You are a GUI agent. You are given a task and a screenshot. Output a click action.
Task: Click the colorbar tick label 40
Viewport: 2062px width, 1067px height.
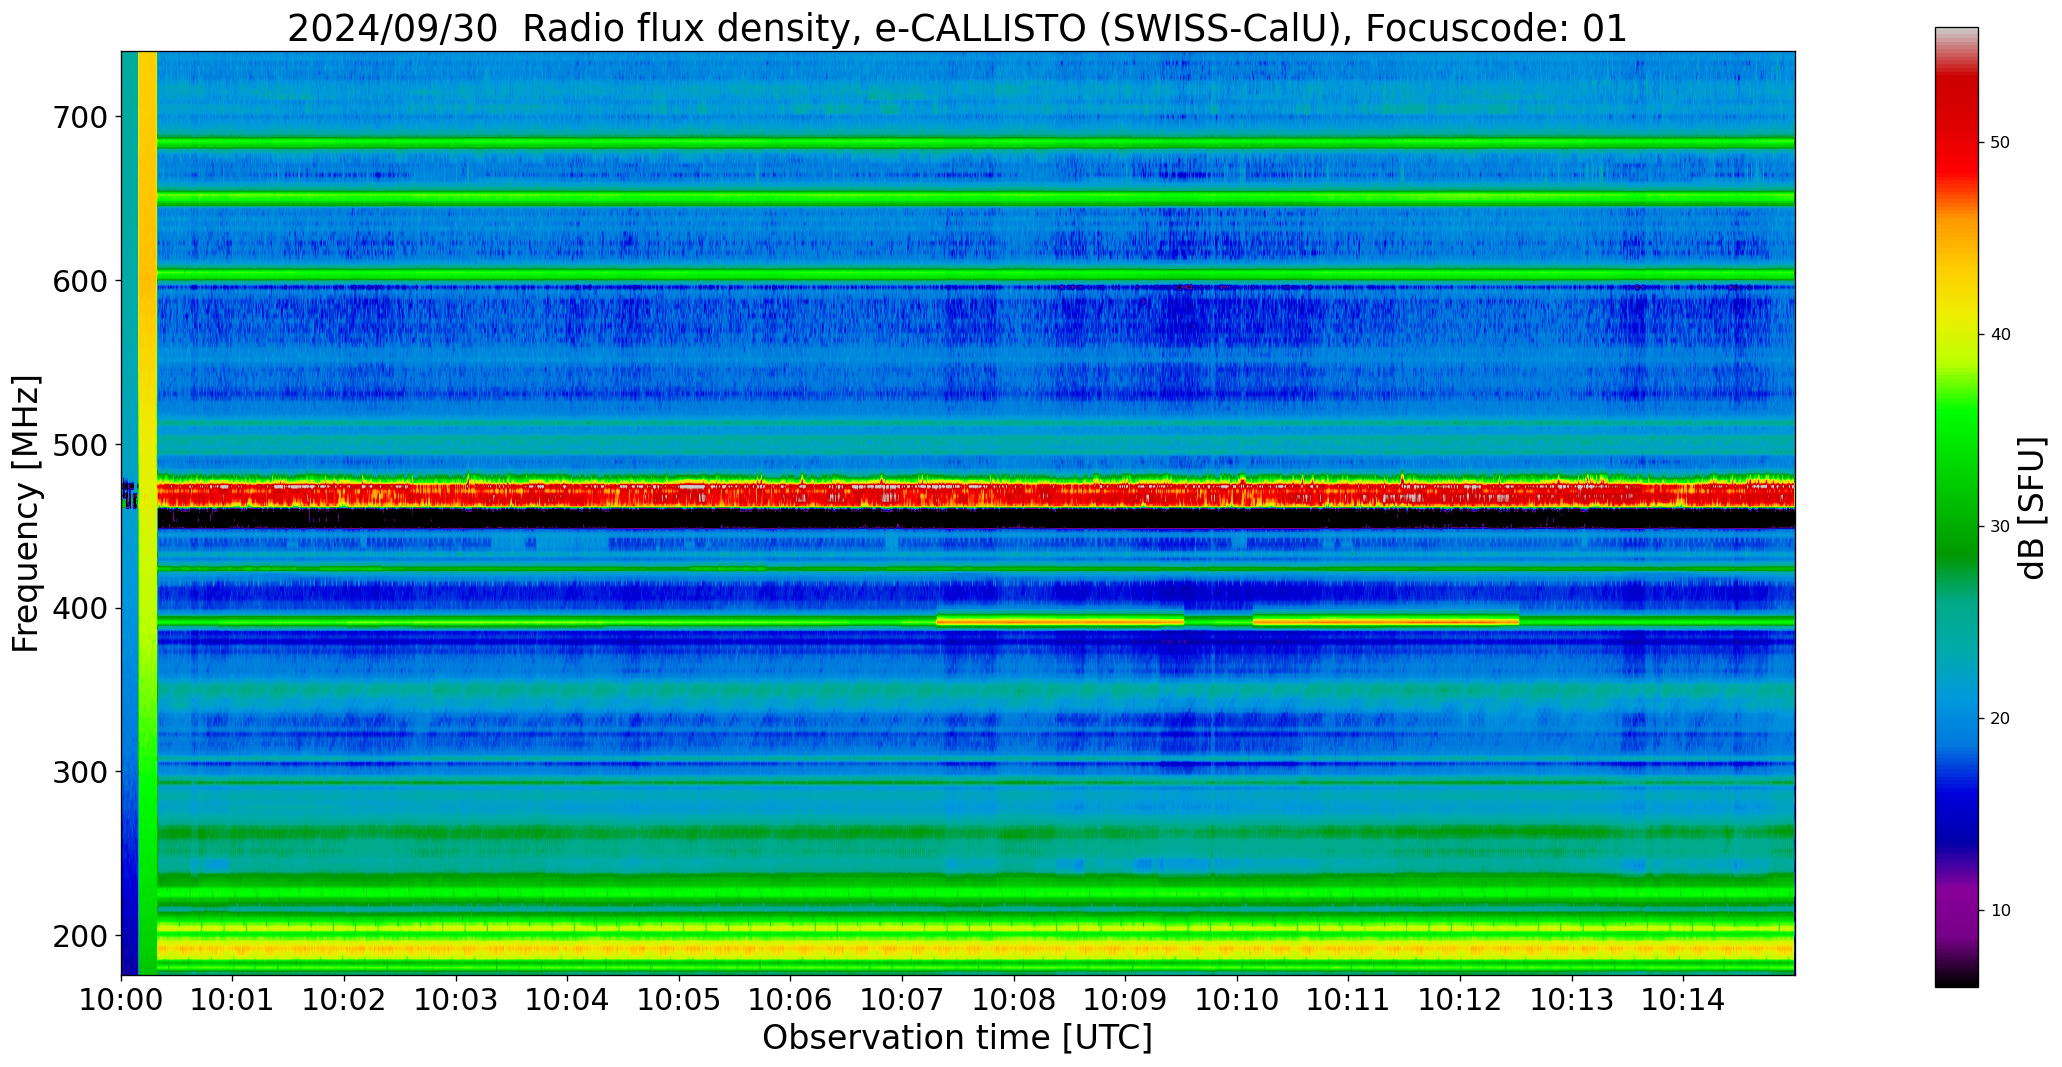(x=2000, y=335)
